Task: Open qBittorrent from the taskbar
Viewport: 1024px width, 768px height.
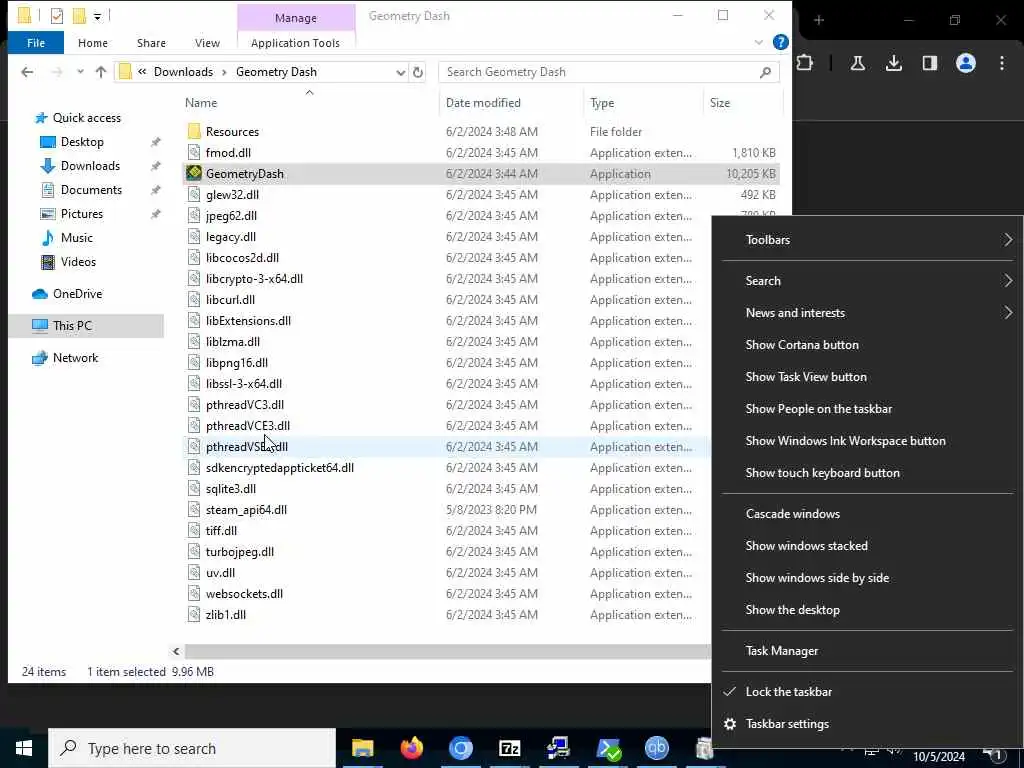Action: click(x=656, y=748)
